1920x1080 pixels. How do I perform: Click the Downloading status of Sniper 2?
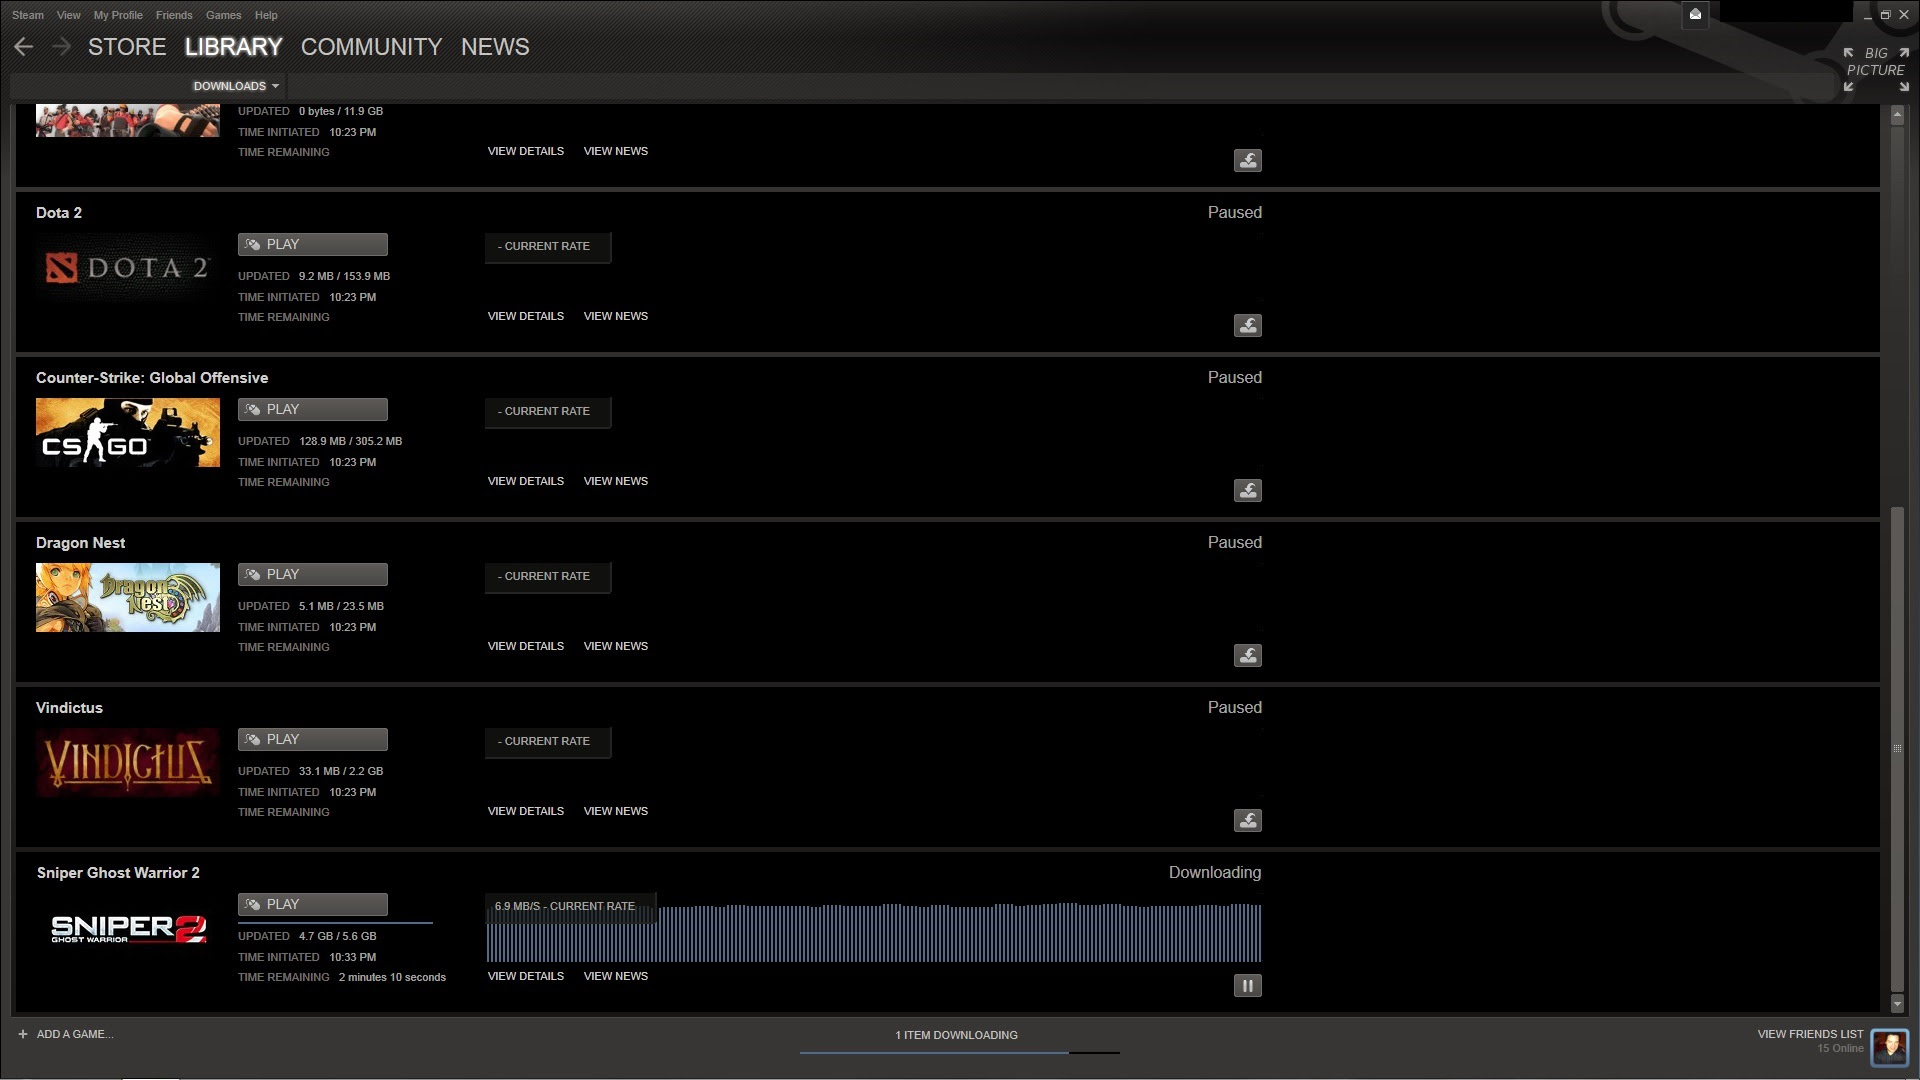click(1215, 872)
